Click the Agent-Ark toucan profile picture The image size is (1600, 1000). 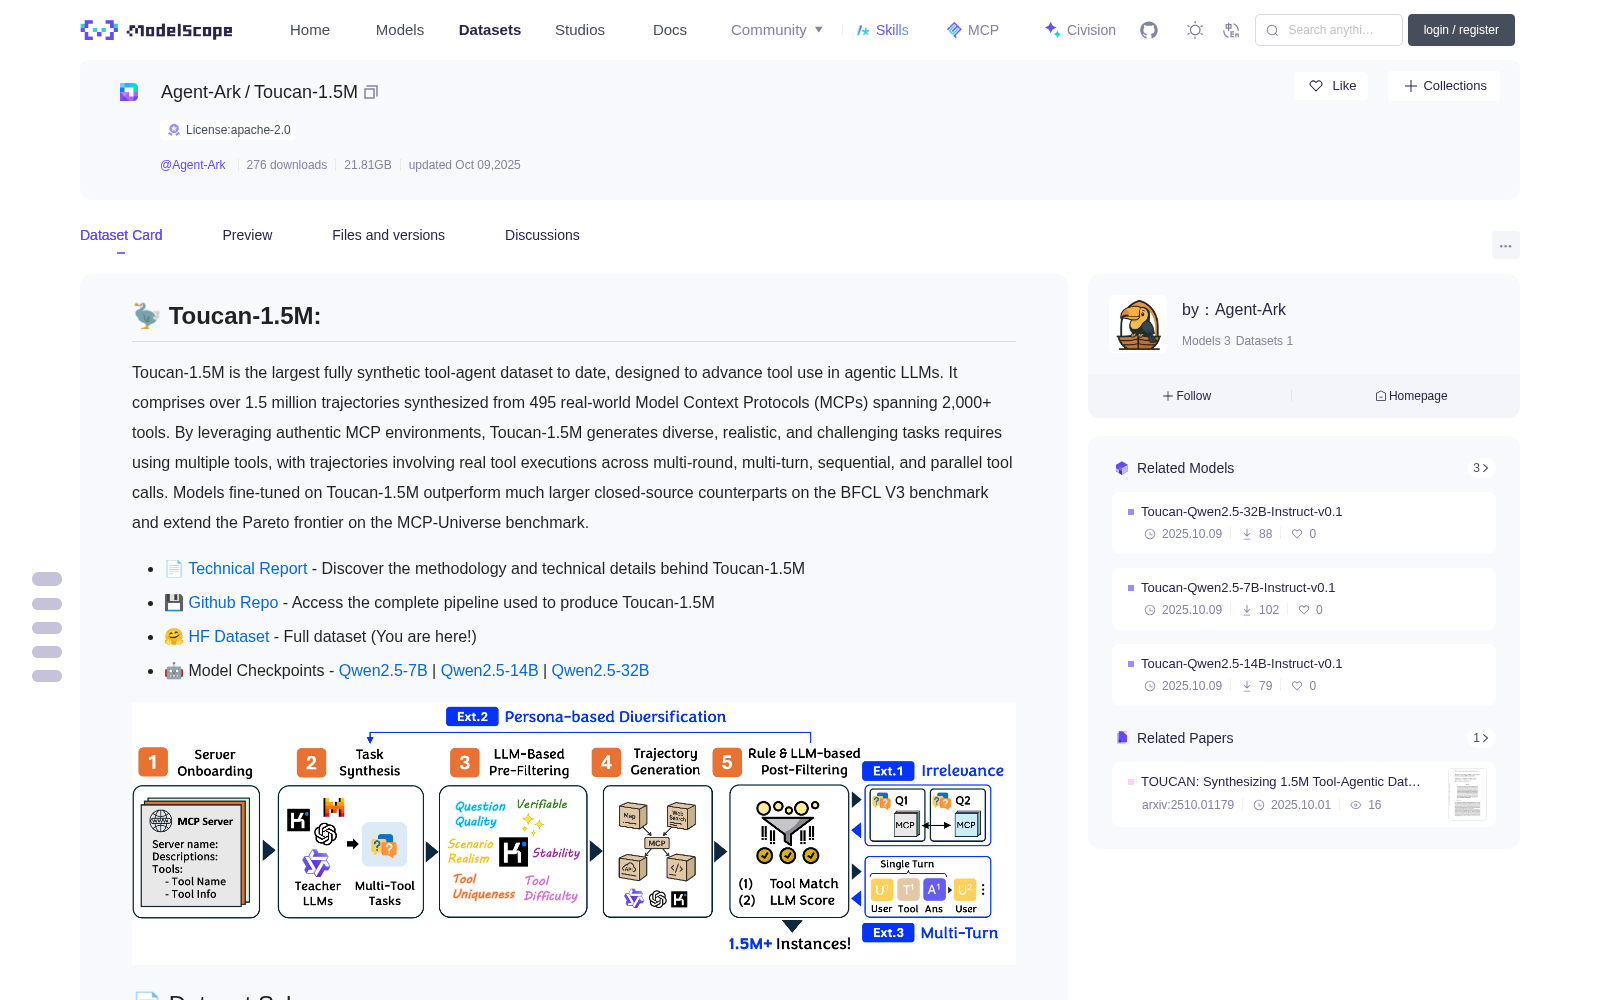1138,324
